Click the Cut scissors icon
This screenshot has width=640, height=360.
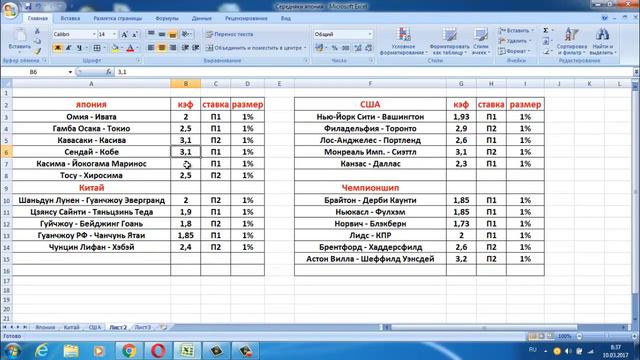tap(37, 31)
